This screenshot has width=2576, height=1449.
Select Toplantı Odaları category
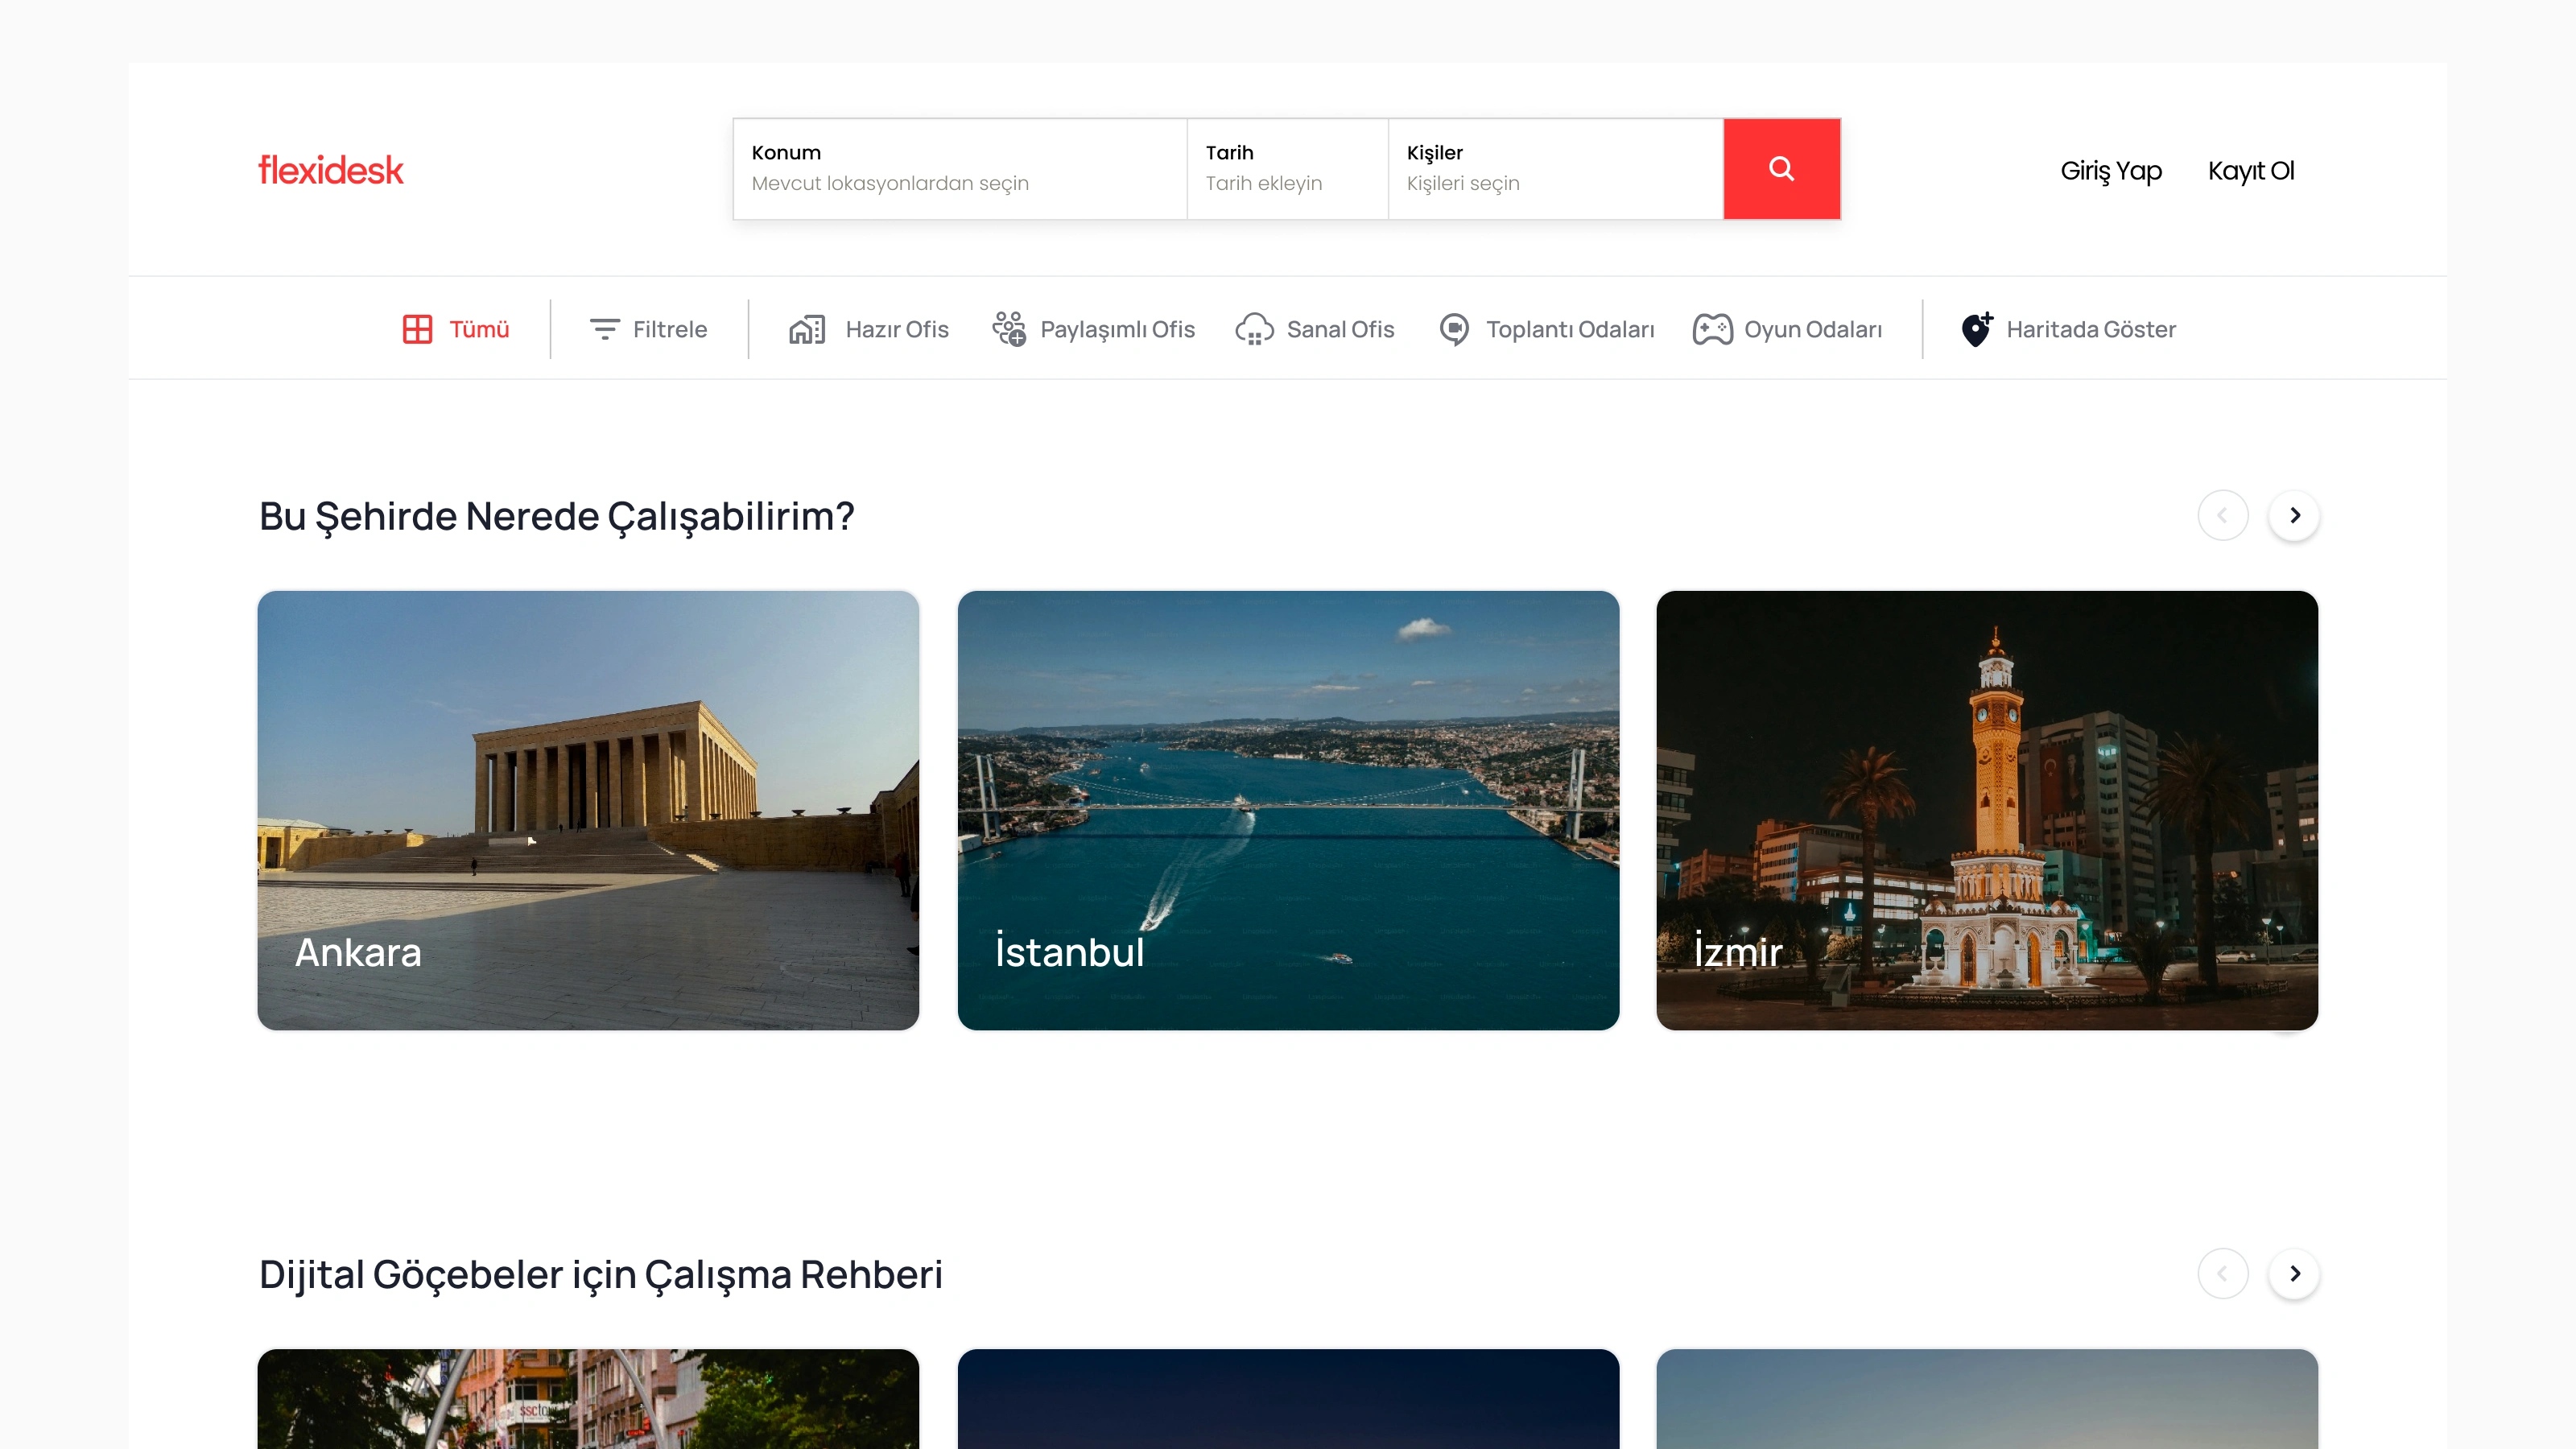[1570, 329]
